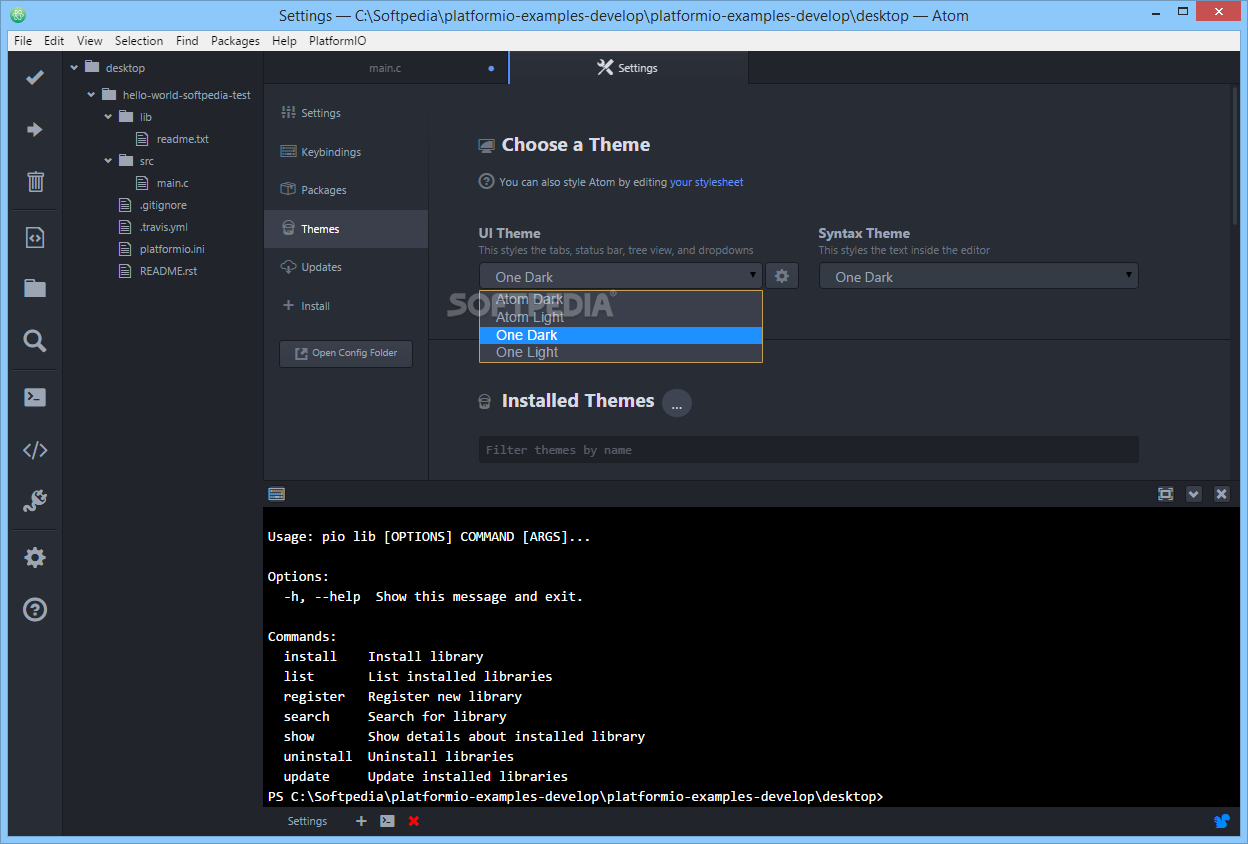Open the View menu

90,41
